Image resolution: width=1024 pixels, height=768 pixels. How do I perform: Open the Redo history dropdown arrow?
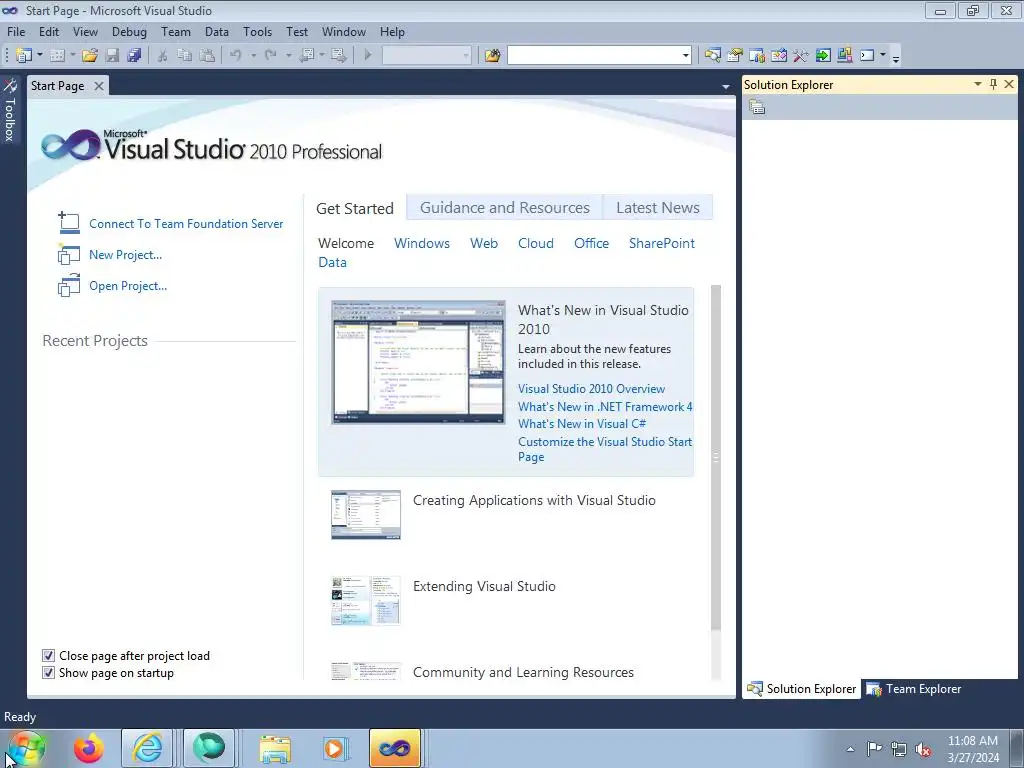288,56
